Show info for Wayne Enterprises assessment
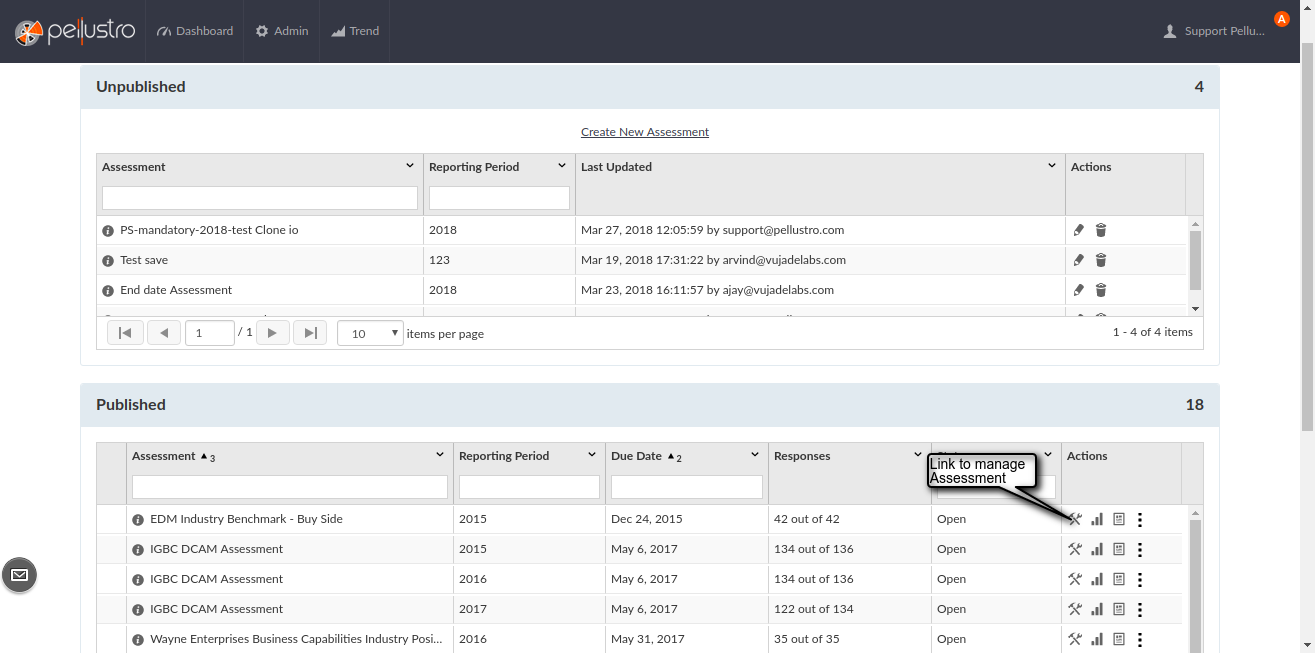Screen dimensions: 1315x653 click(x=138, y=639)
